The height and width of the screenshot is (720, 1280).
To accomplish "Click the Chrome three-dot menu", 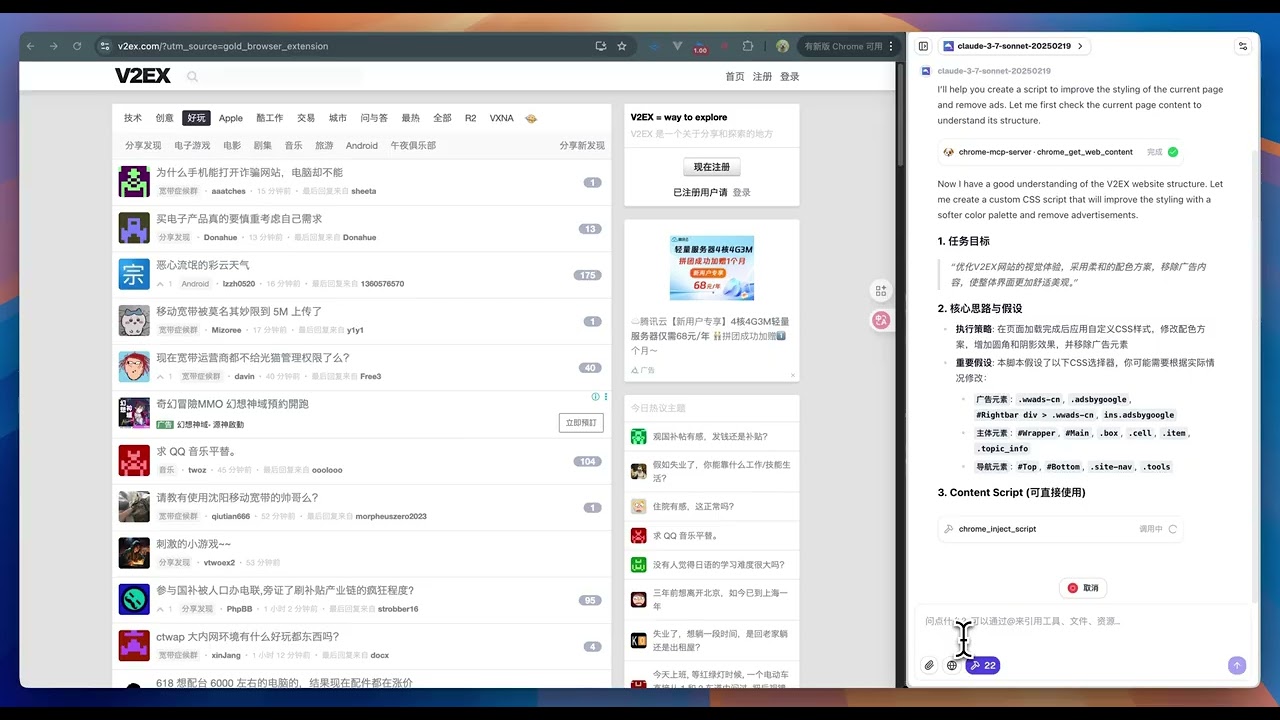I will point(891,46).
